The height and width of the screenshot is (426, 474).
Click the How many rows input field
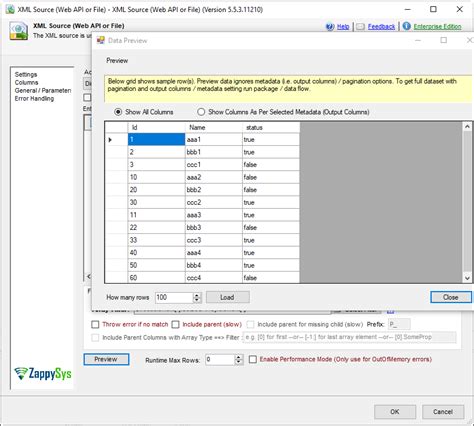coord(174,297)
